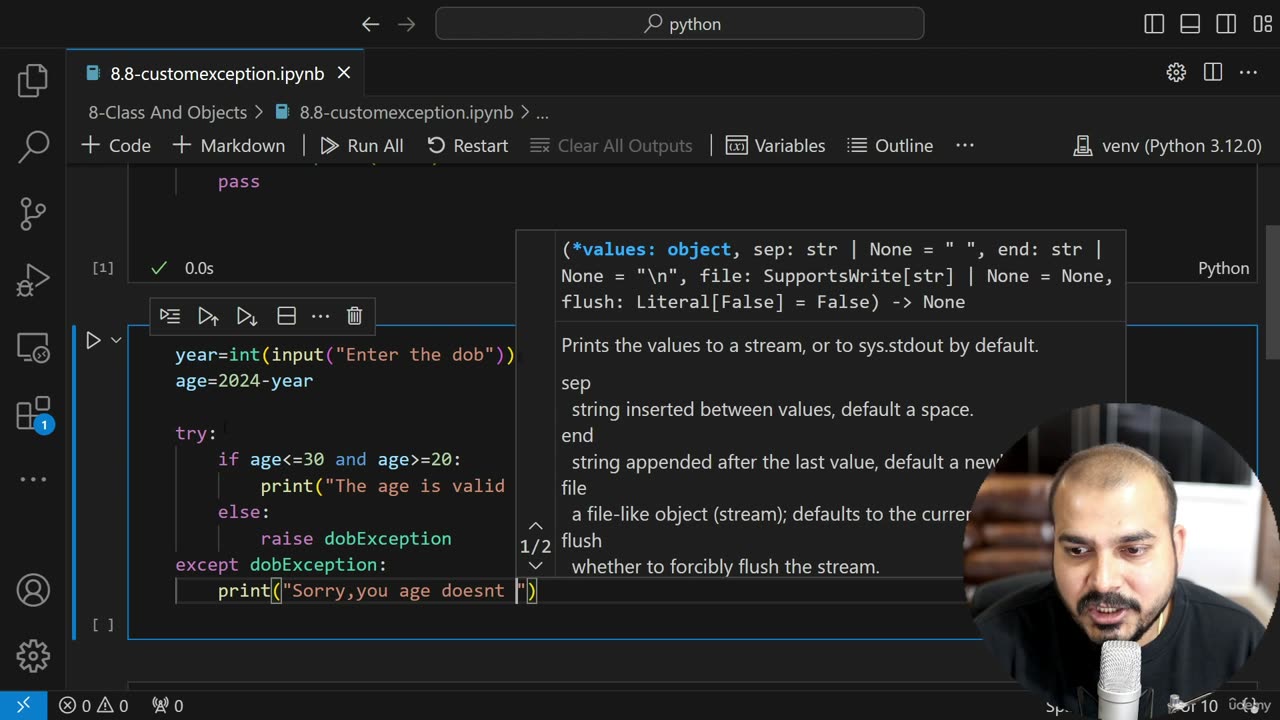Screen dimensions: 1280x720
Task: Click the 'except dobException:' line
Action: pyautogui.click(x=281, y=565)
